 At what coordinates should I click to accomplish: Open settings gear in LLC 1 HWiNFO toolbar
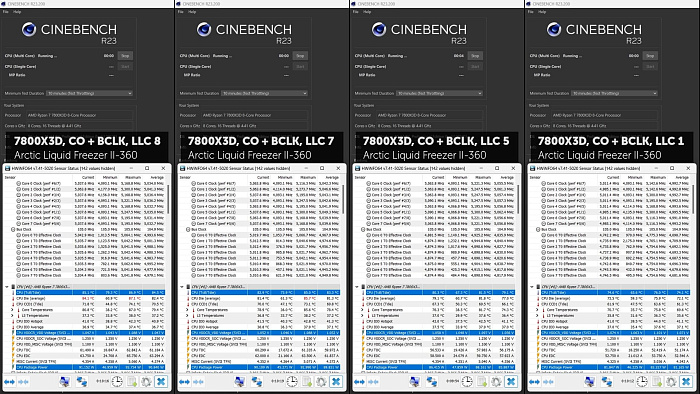coord(671,382)
